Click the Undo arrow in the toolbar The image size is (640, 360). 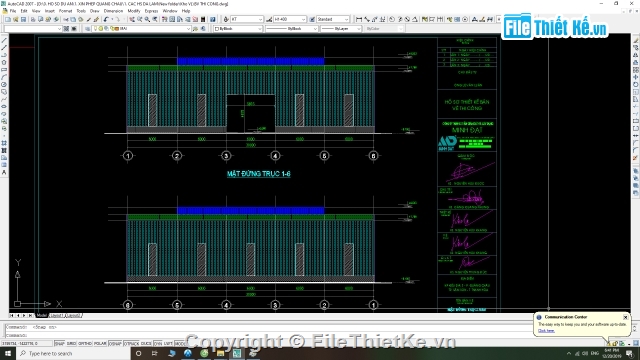tap(106, 19)
